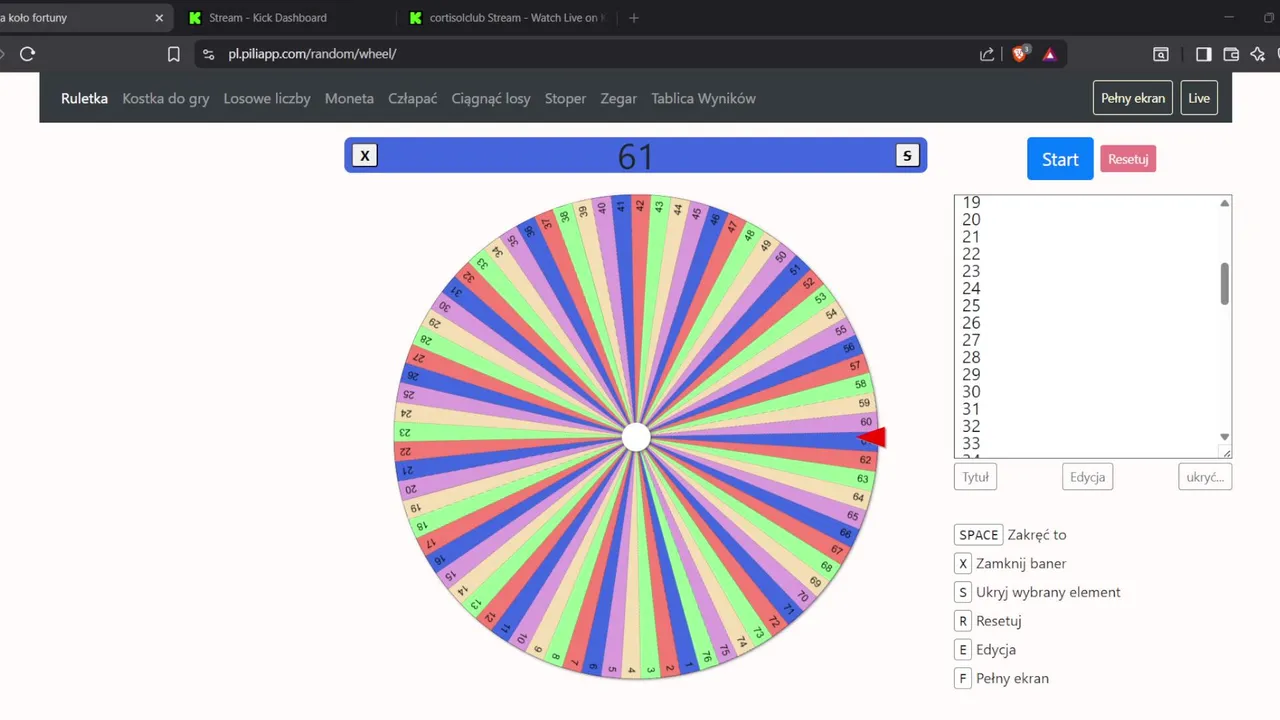1280x720 pixels.
Task: Click the F key hint beside Pełny ekran
Action: click(x=963, y=678)
